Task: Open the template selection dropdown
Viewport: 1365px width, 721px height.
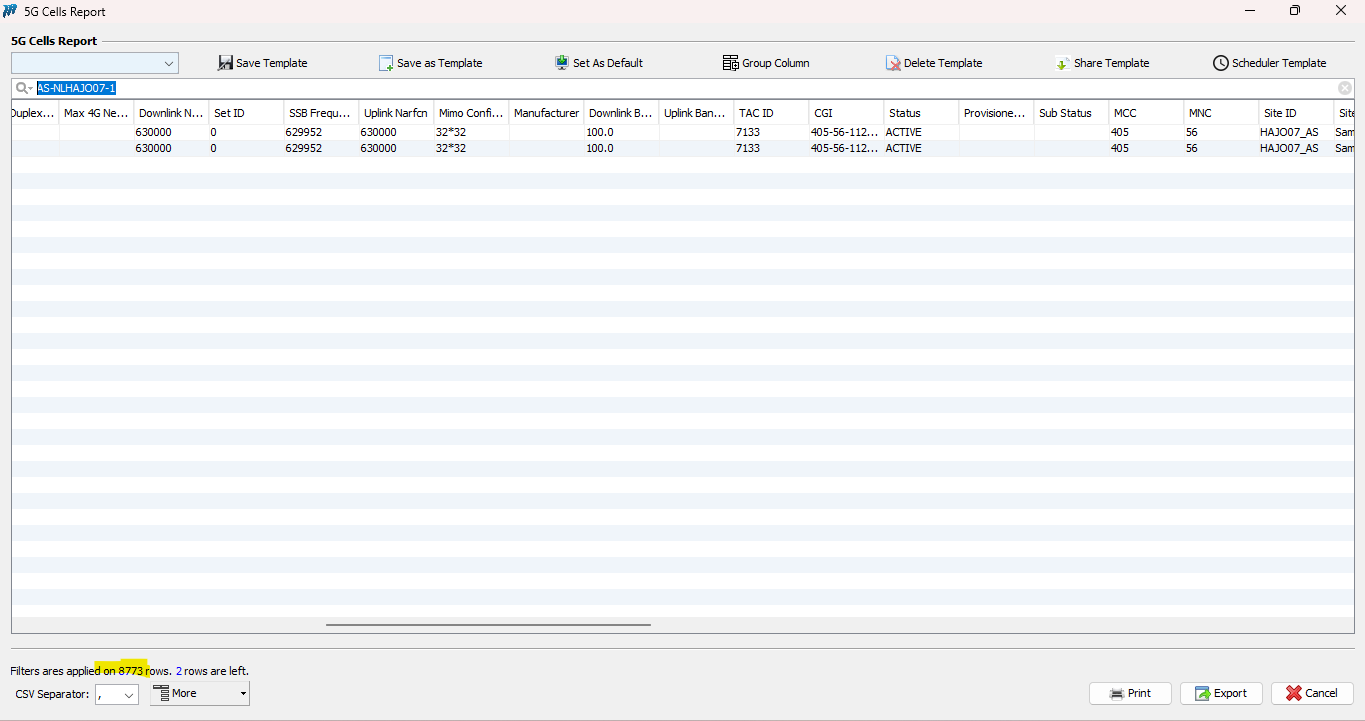Action: (168, 63)
